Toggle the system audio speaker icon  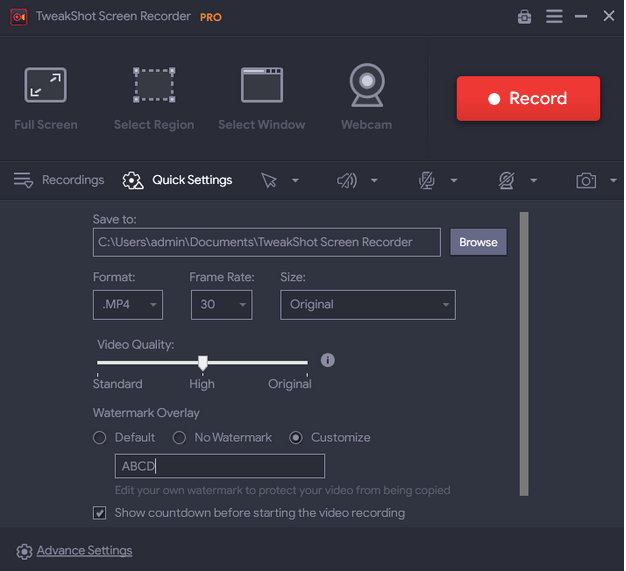coord(347,180)
